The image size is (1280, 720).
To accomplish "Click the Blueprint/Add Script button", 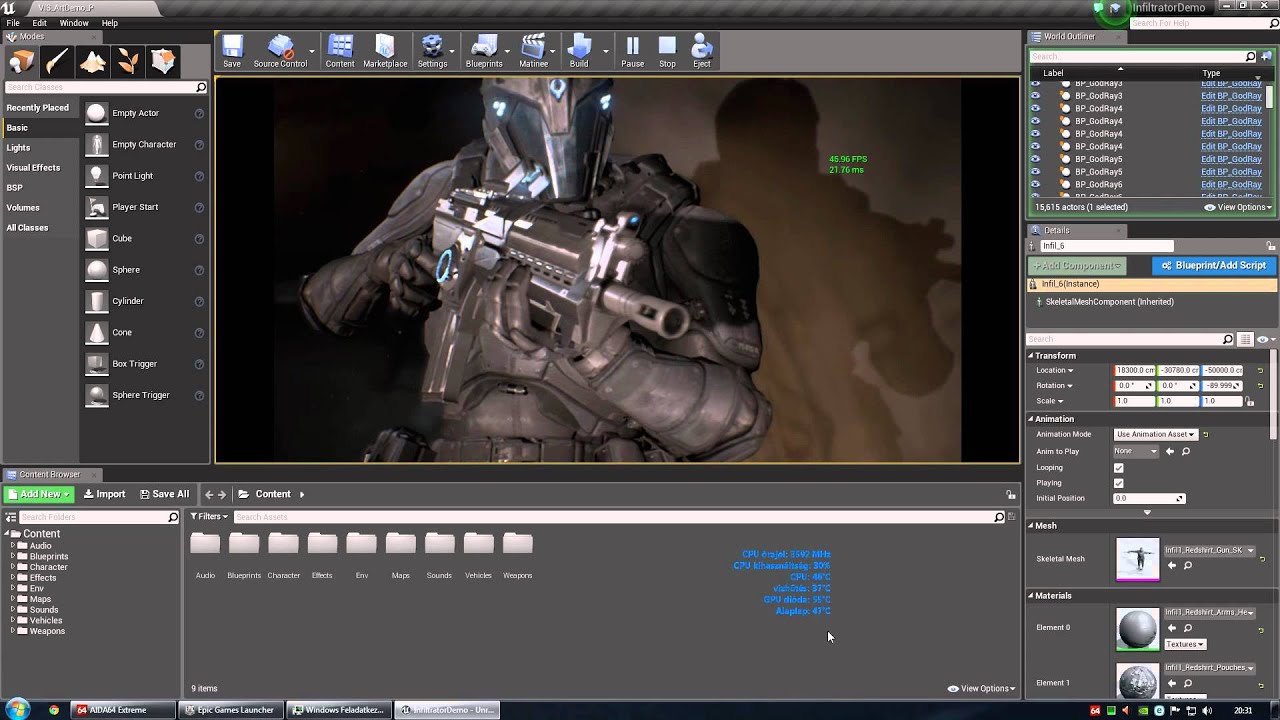I will pos(1214,266).
